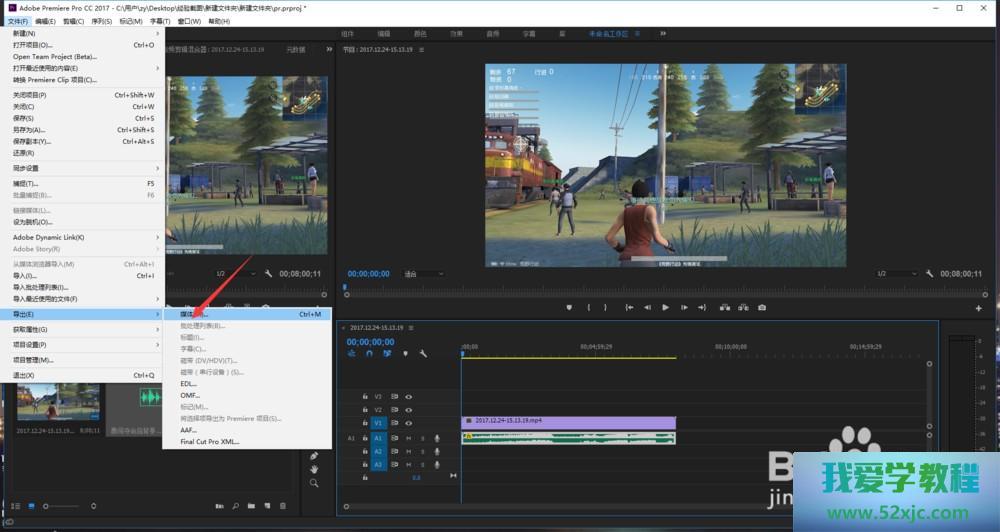1000x532 pixels.
Task: Click the Export Frame camera icon
Action: click(x=762, y=307)
